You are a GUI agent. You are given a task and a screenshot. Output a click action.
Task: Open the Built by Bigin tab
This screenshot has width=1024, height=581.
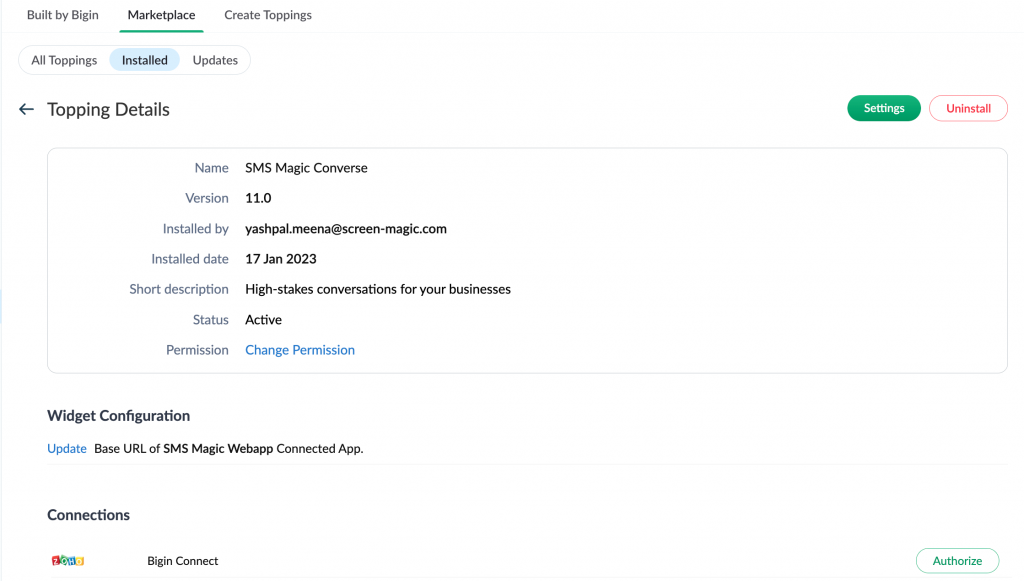point(63,15)
